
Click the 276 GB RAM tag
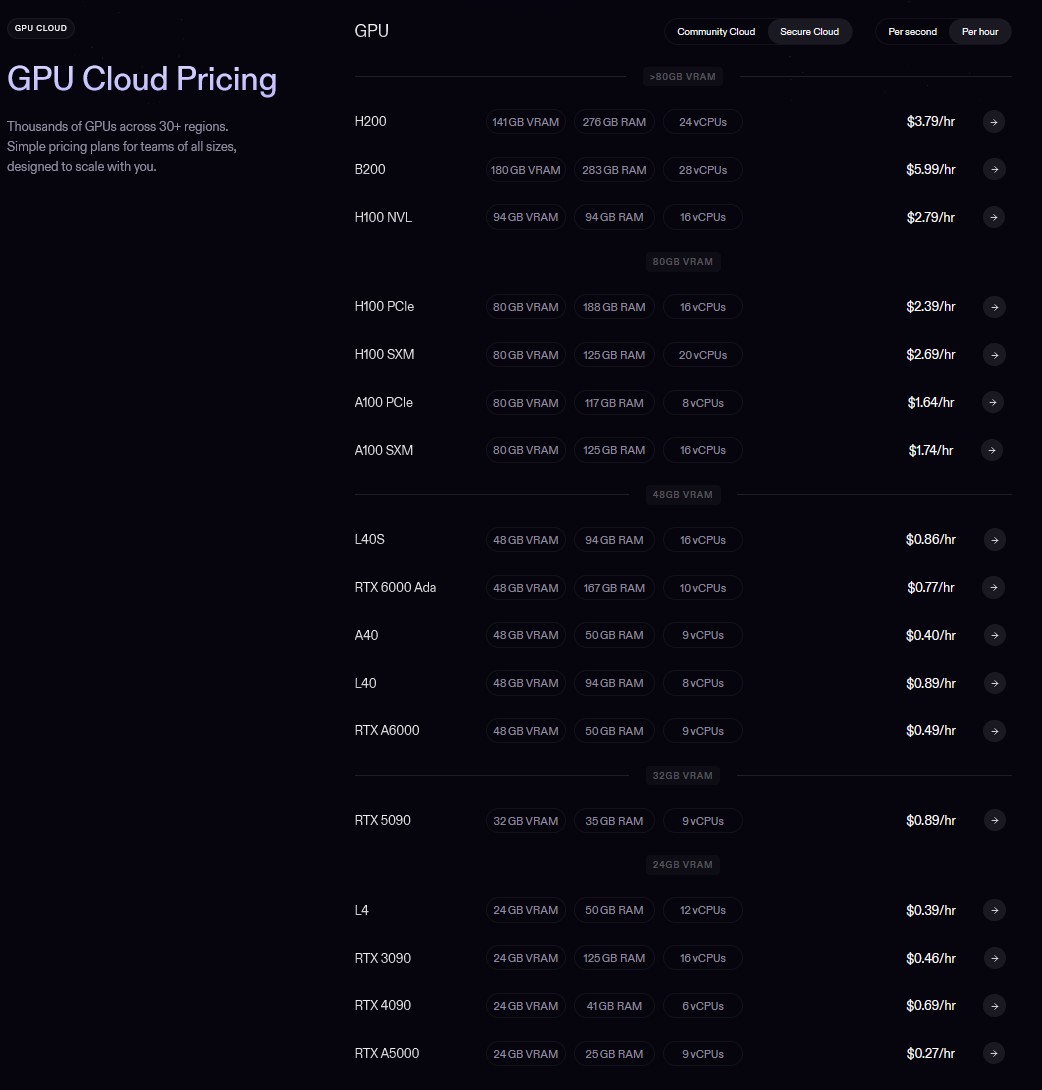pos(614,122)
